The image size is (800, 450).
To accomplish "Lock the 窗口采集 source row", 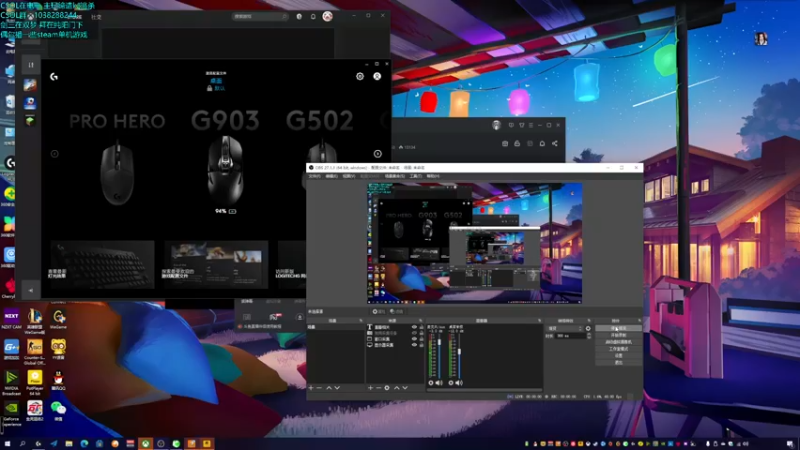I will [421, 339].
